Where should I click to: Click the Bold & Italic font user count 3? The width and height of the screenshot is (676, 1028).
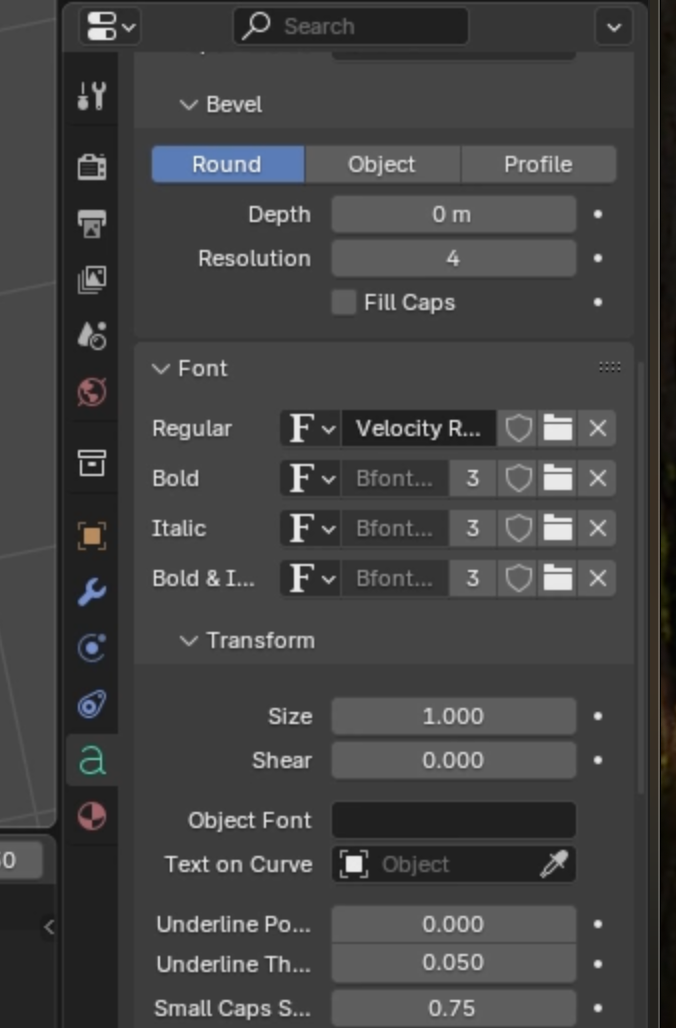(473, 578)
